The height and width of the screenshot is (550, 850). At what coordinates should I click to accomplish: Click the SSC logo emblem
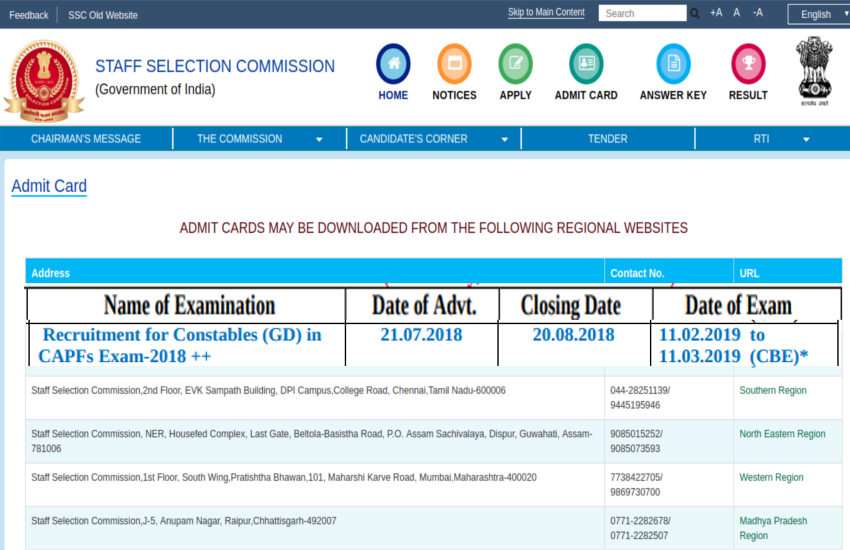point(44,80)
